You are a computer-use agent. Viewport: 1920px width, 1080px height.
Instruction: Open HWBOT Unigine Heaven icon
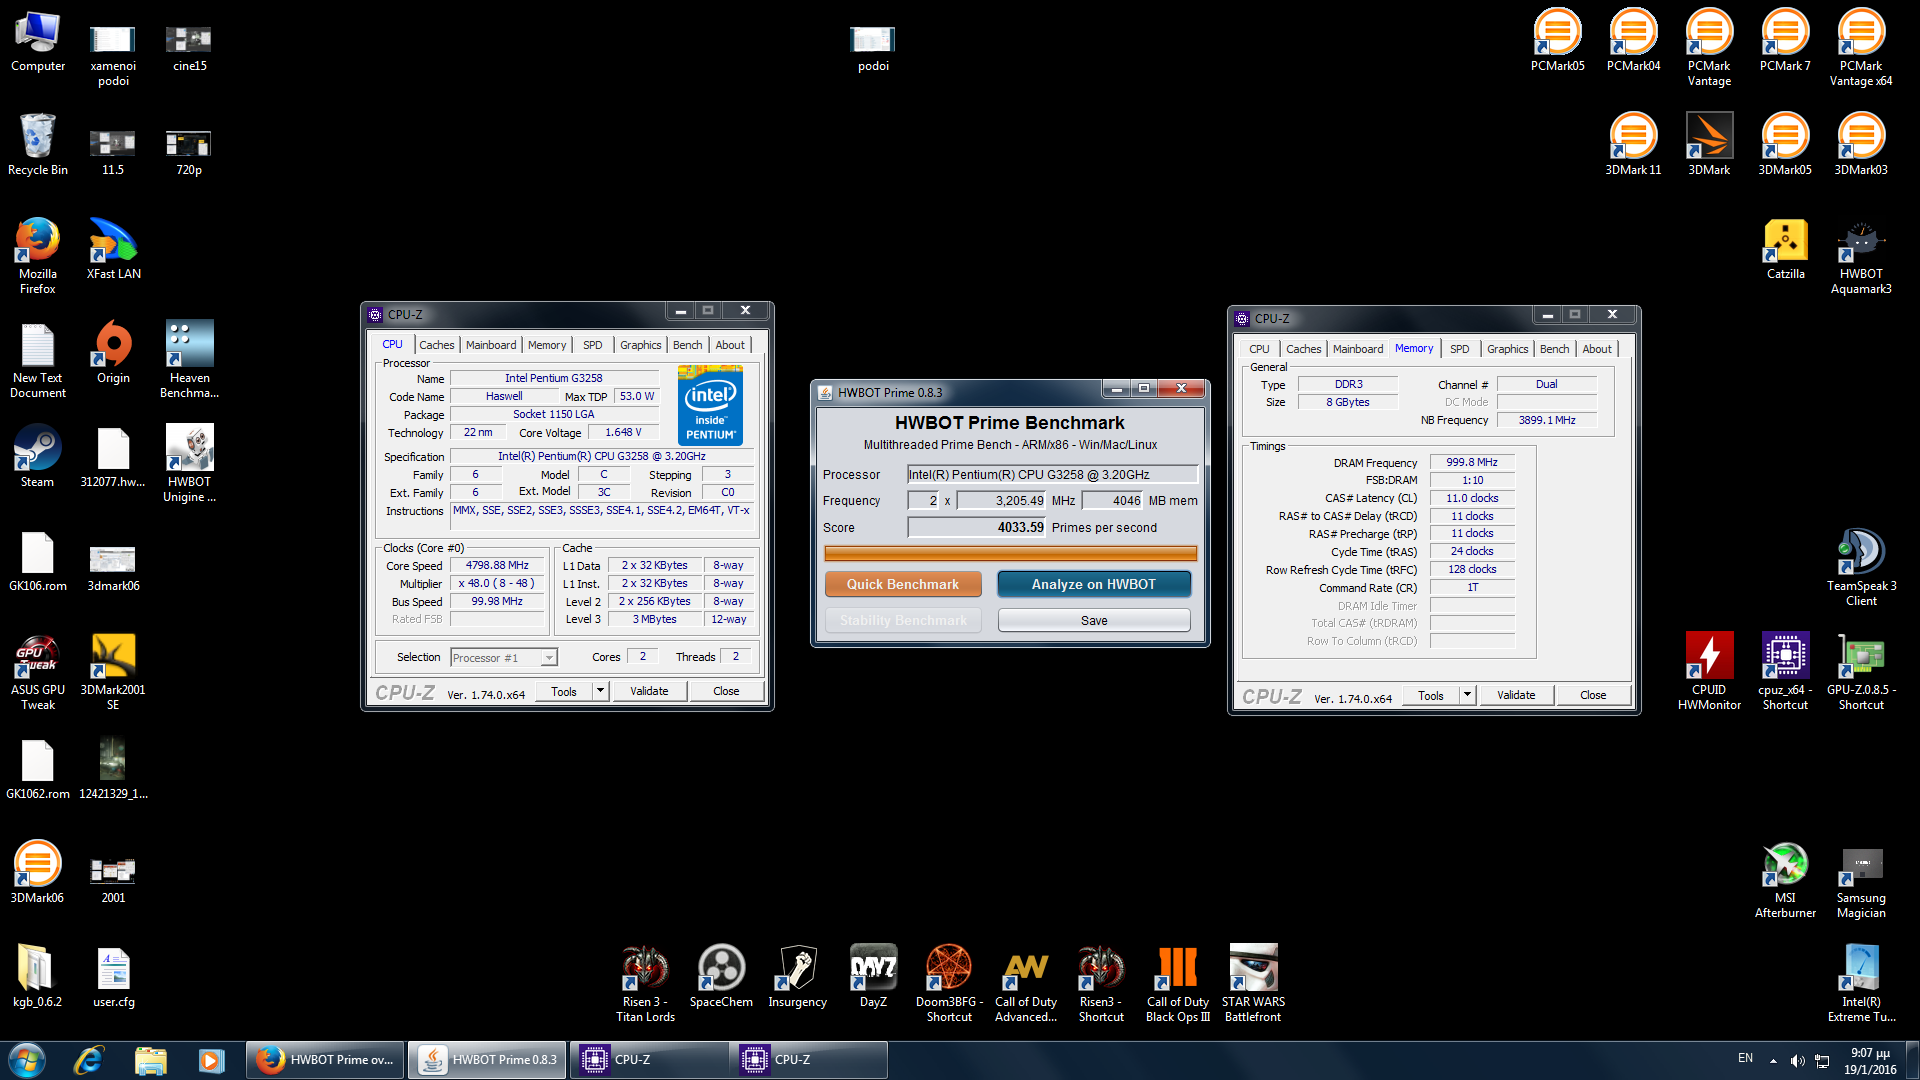point(189,464)
